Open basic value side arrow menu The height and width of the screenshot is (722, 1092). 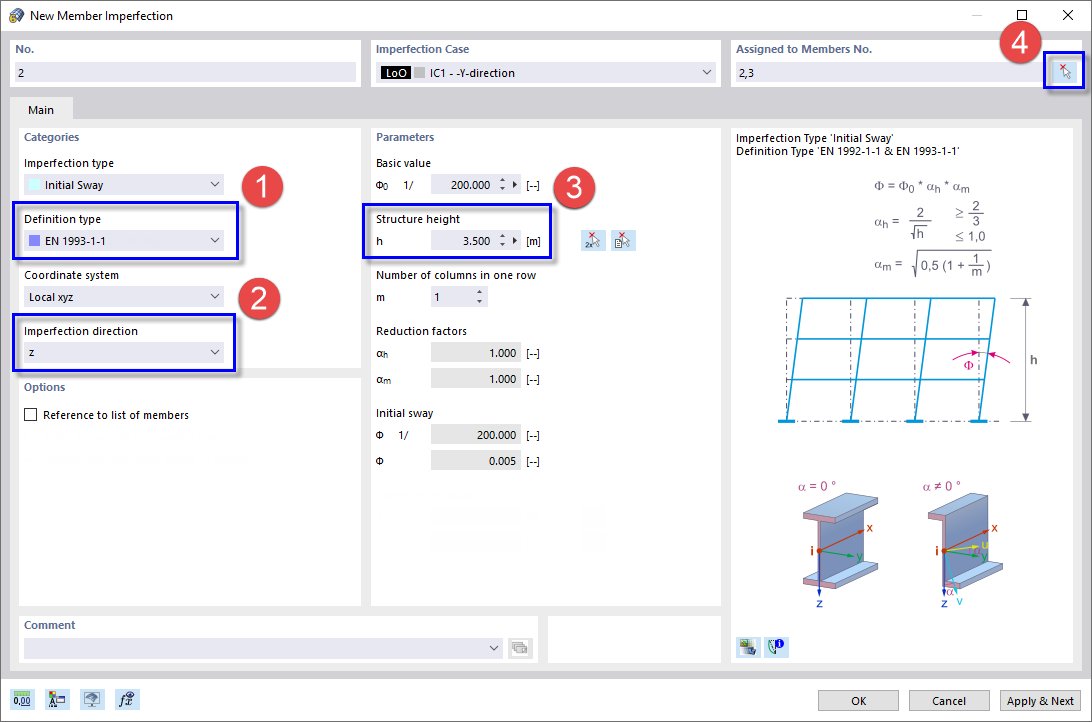(515, 185)
